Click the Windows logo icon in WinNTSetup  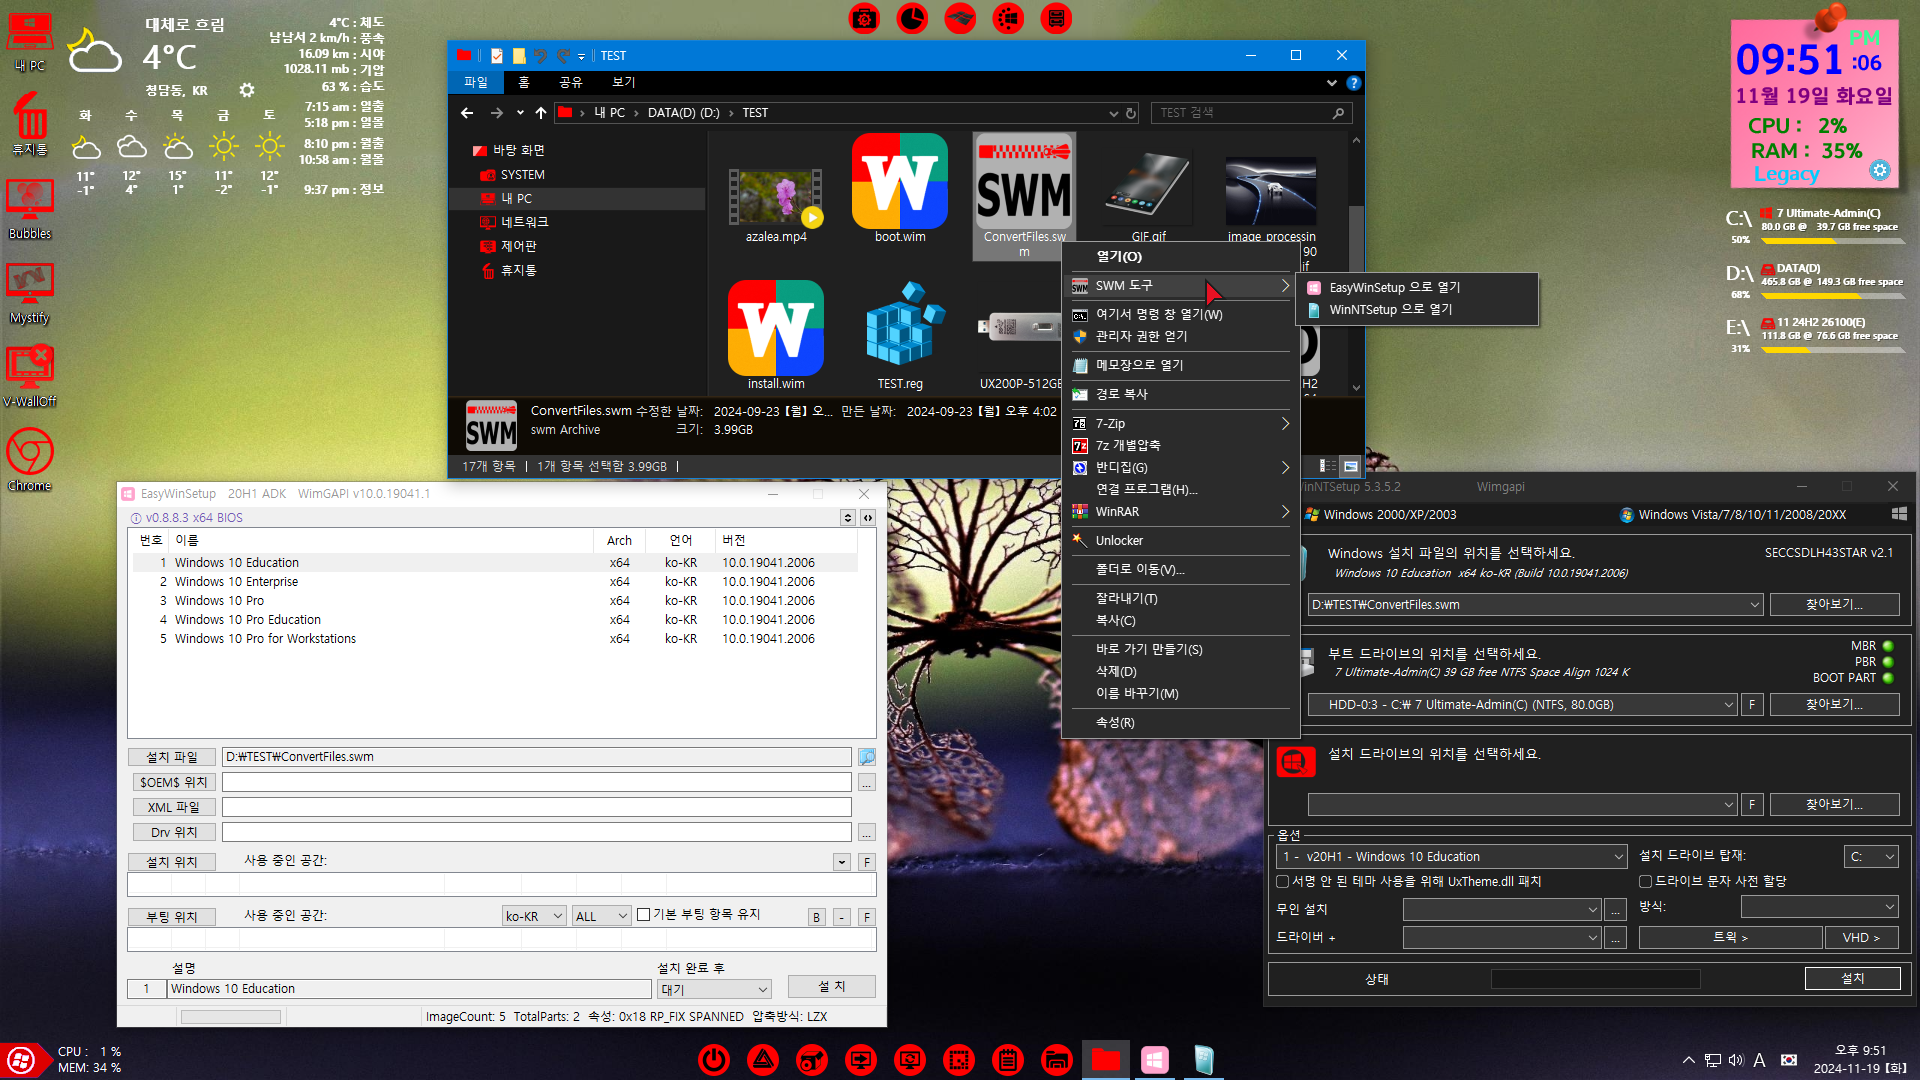click(x=1899, y=514)
